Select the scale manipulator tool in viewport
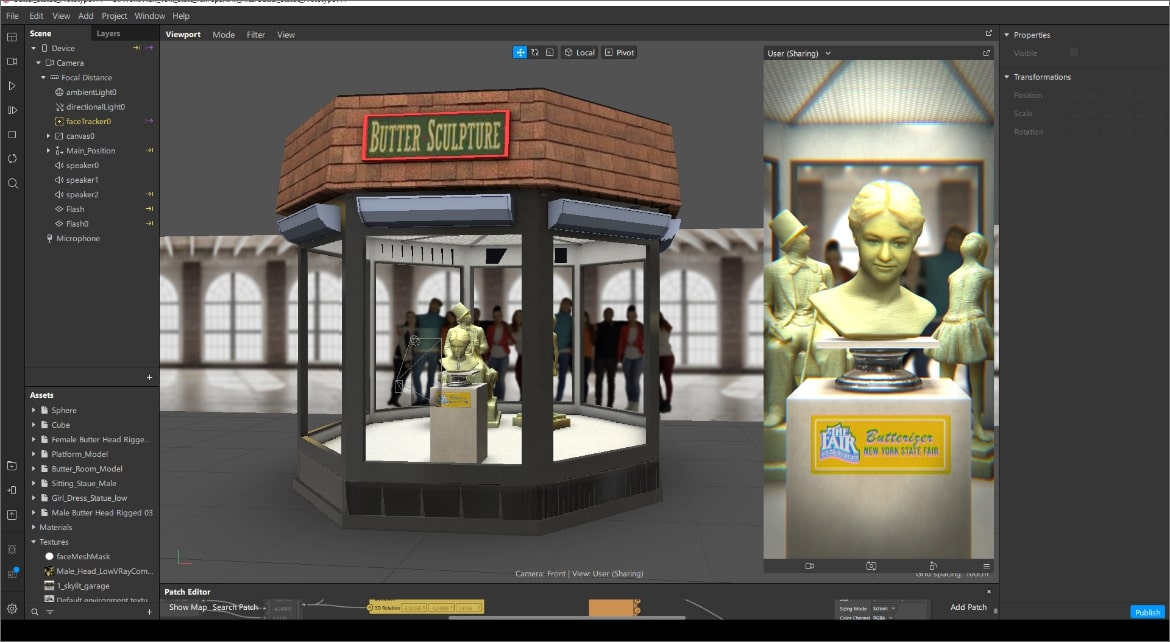Viewport: 1170px width, 642px height. tap(550, 52)
